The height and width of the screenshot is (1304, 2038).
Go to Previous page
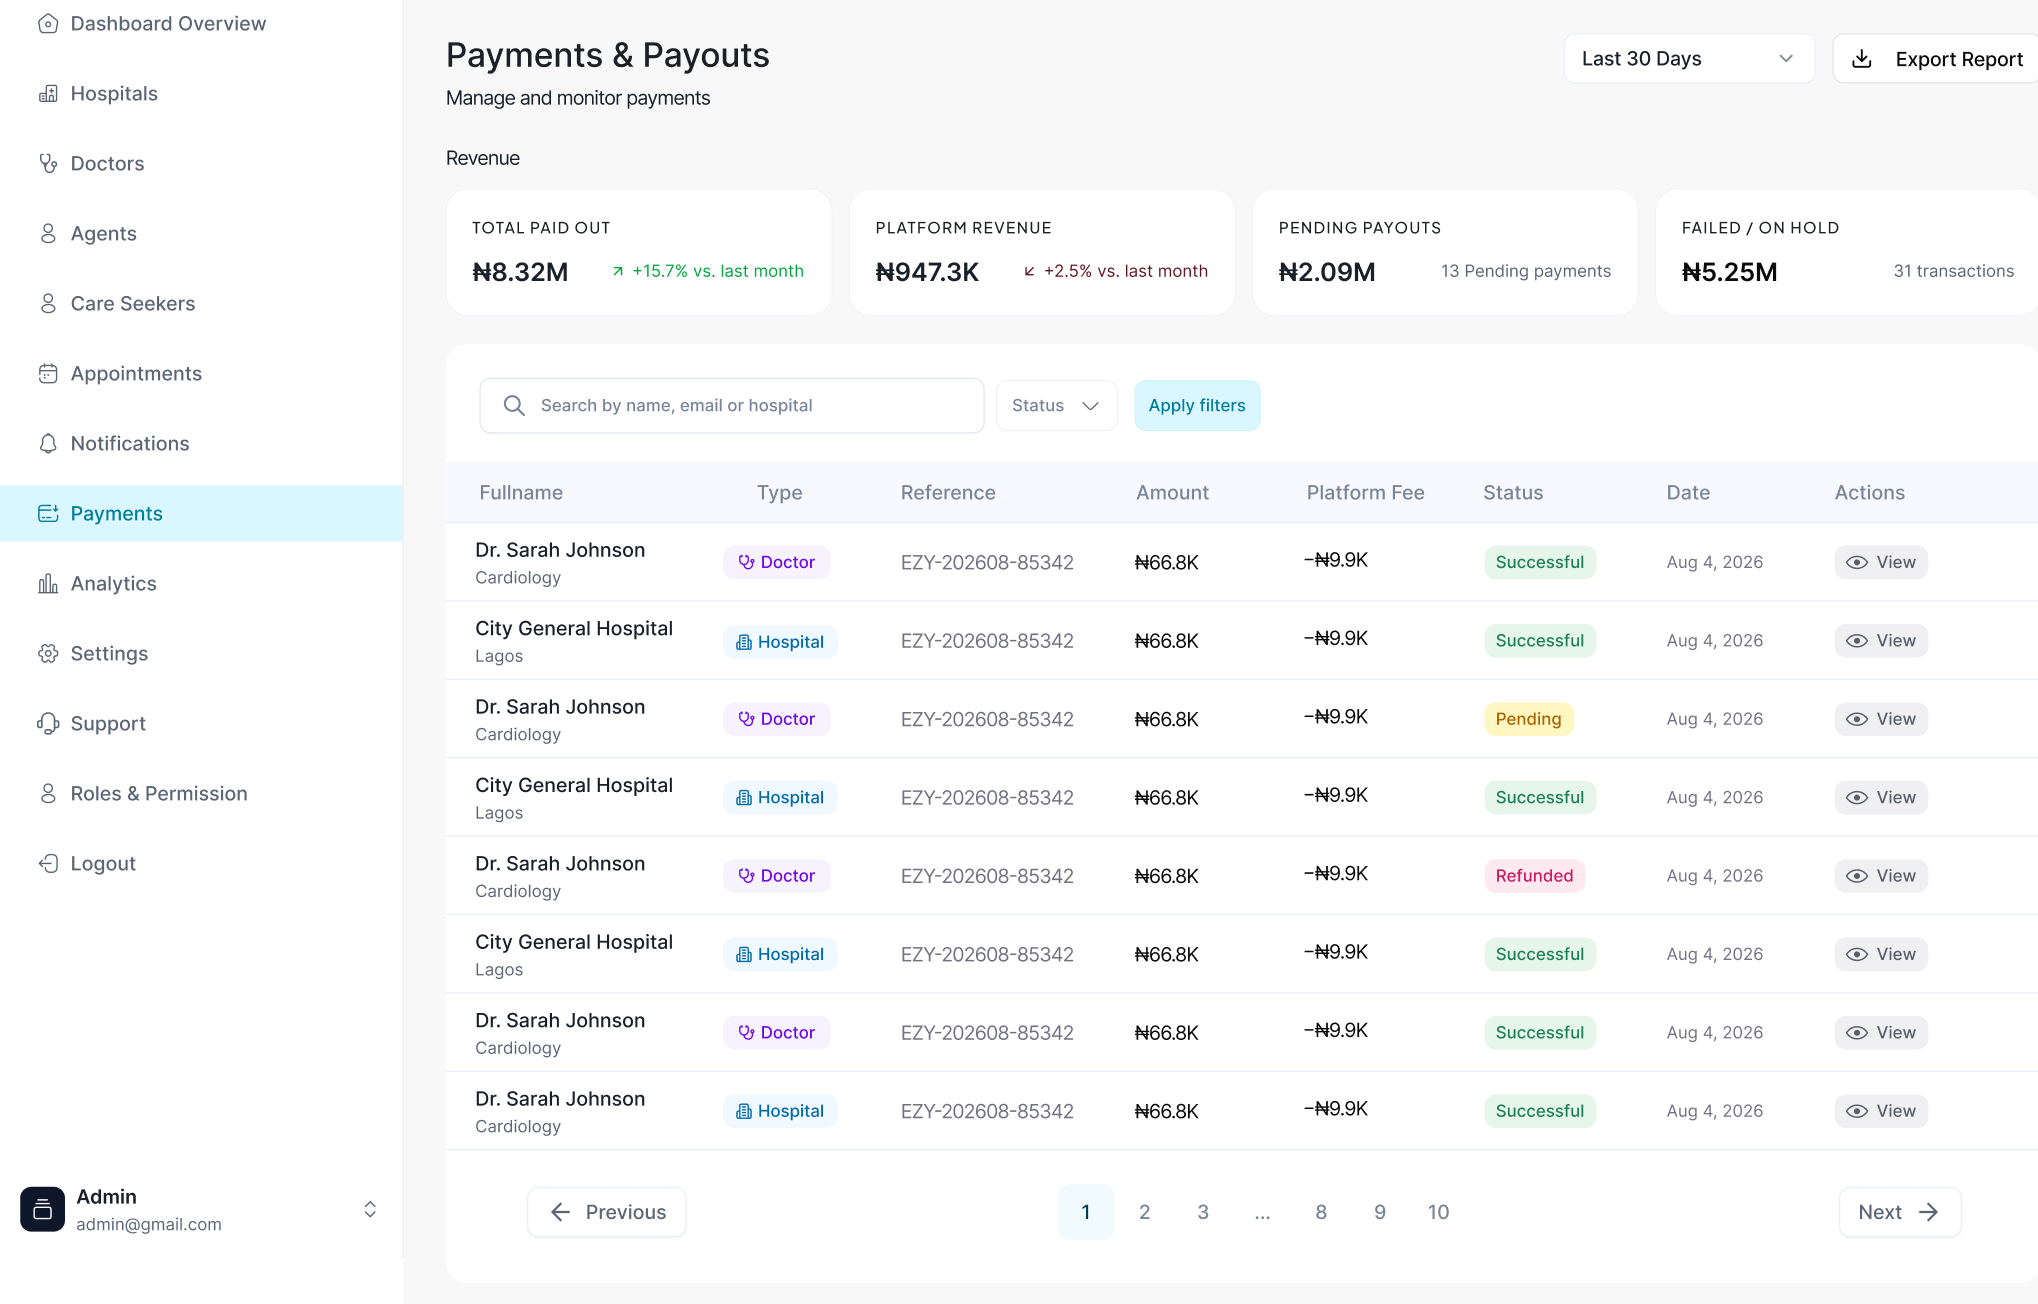(x=607, y=1212)
